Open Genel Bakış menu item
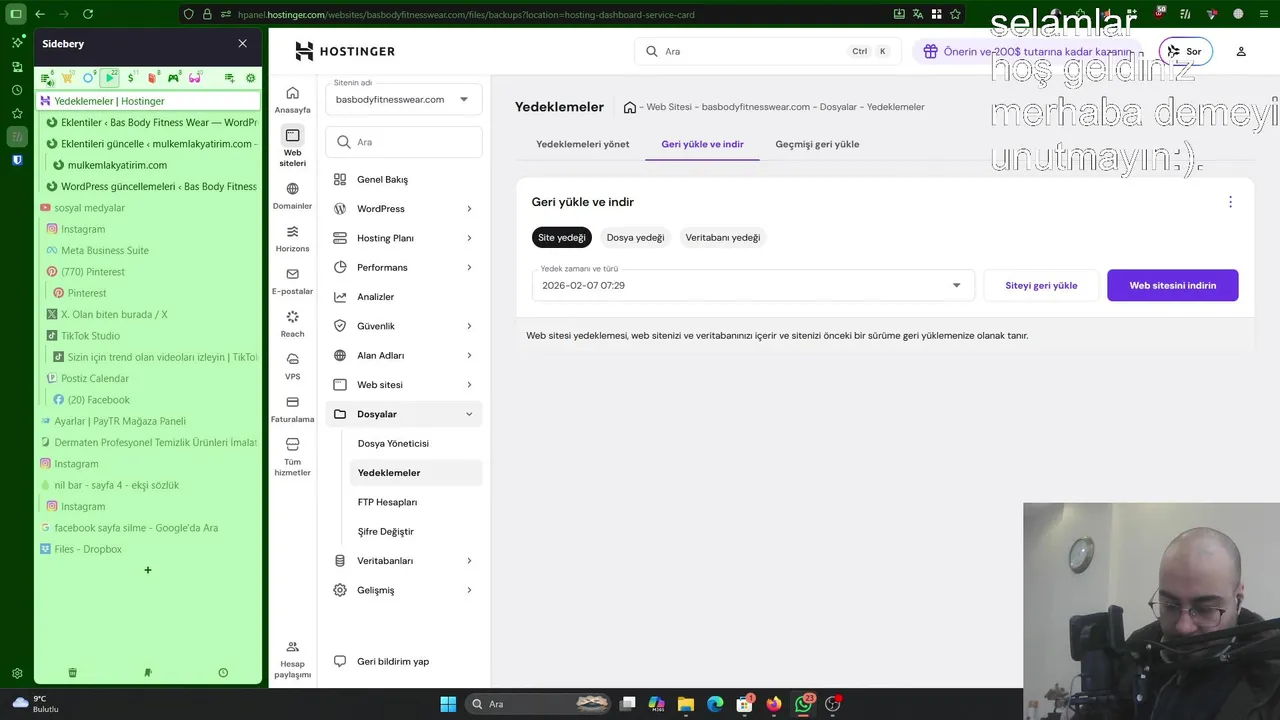Screen dimensions: 1280x720 [405, 179]
